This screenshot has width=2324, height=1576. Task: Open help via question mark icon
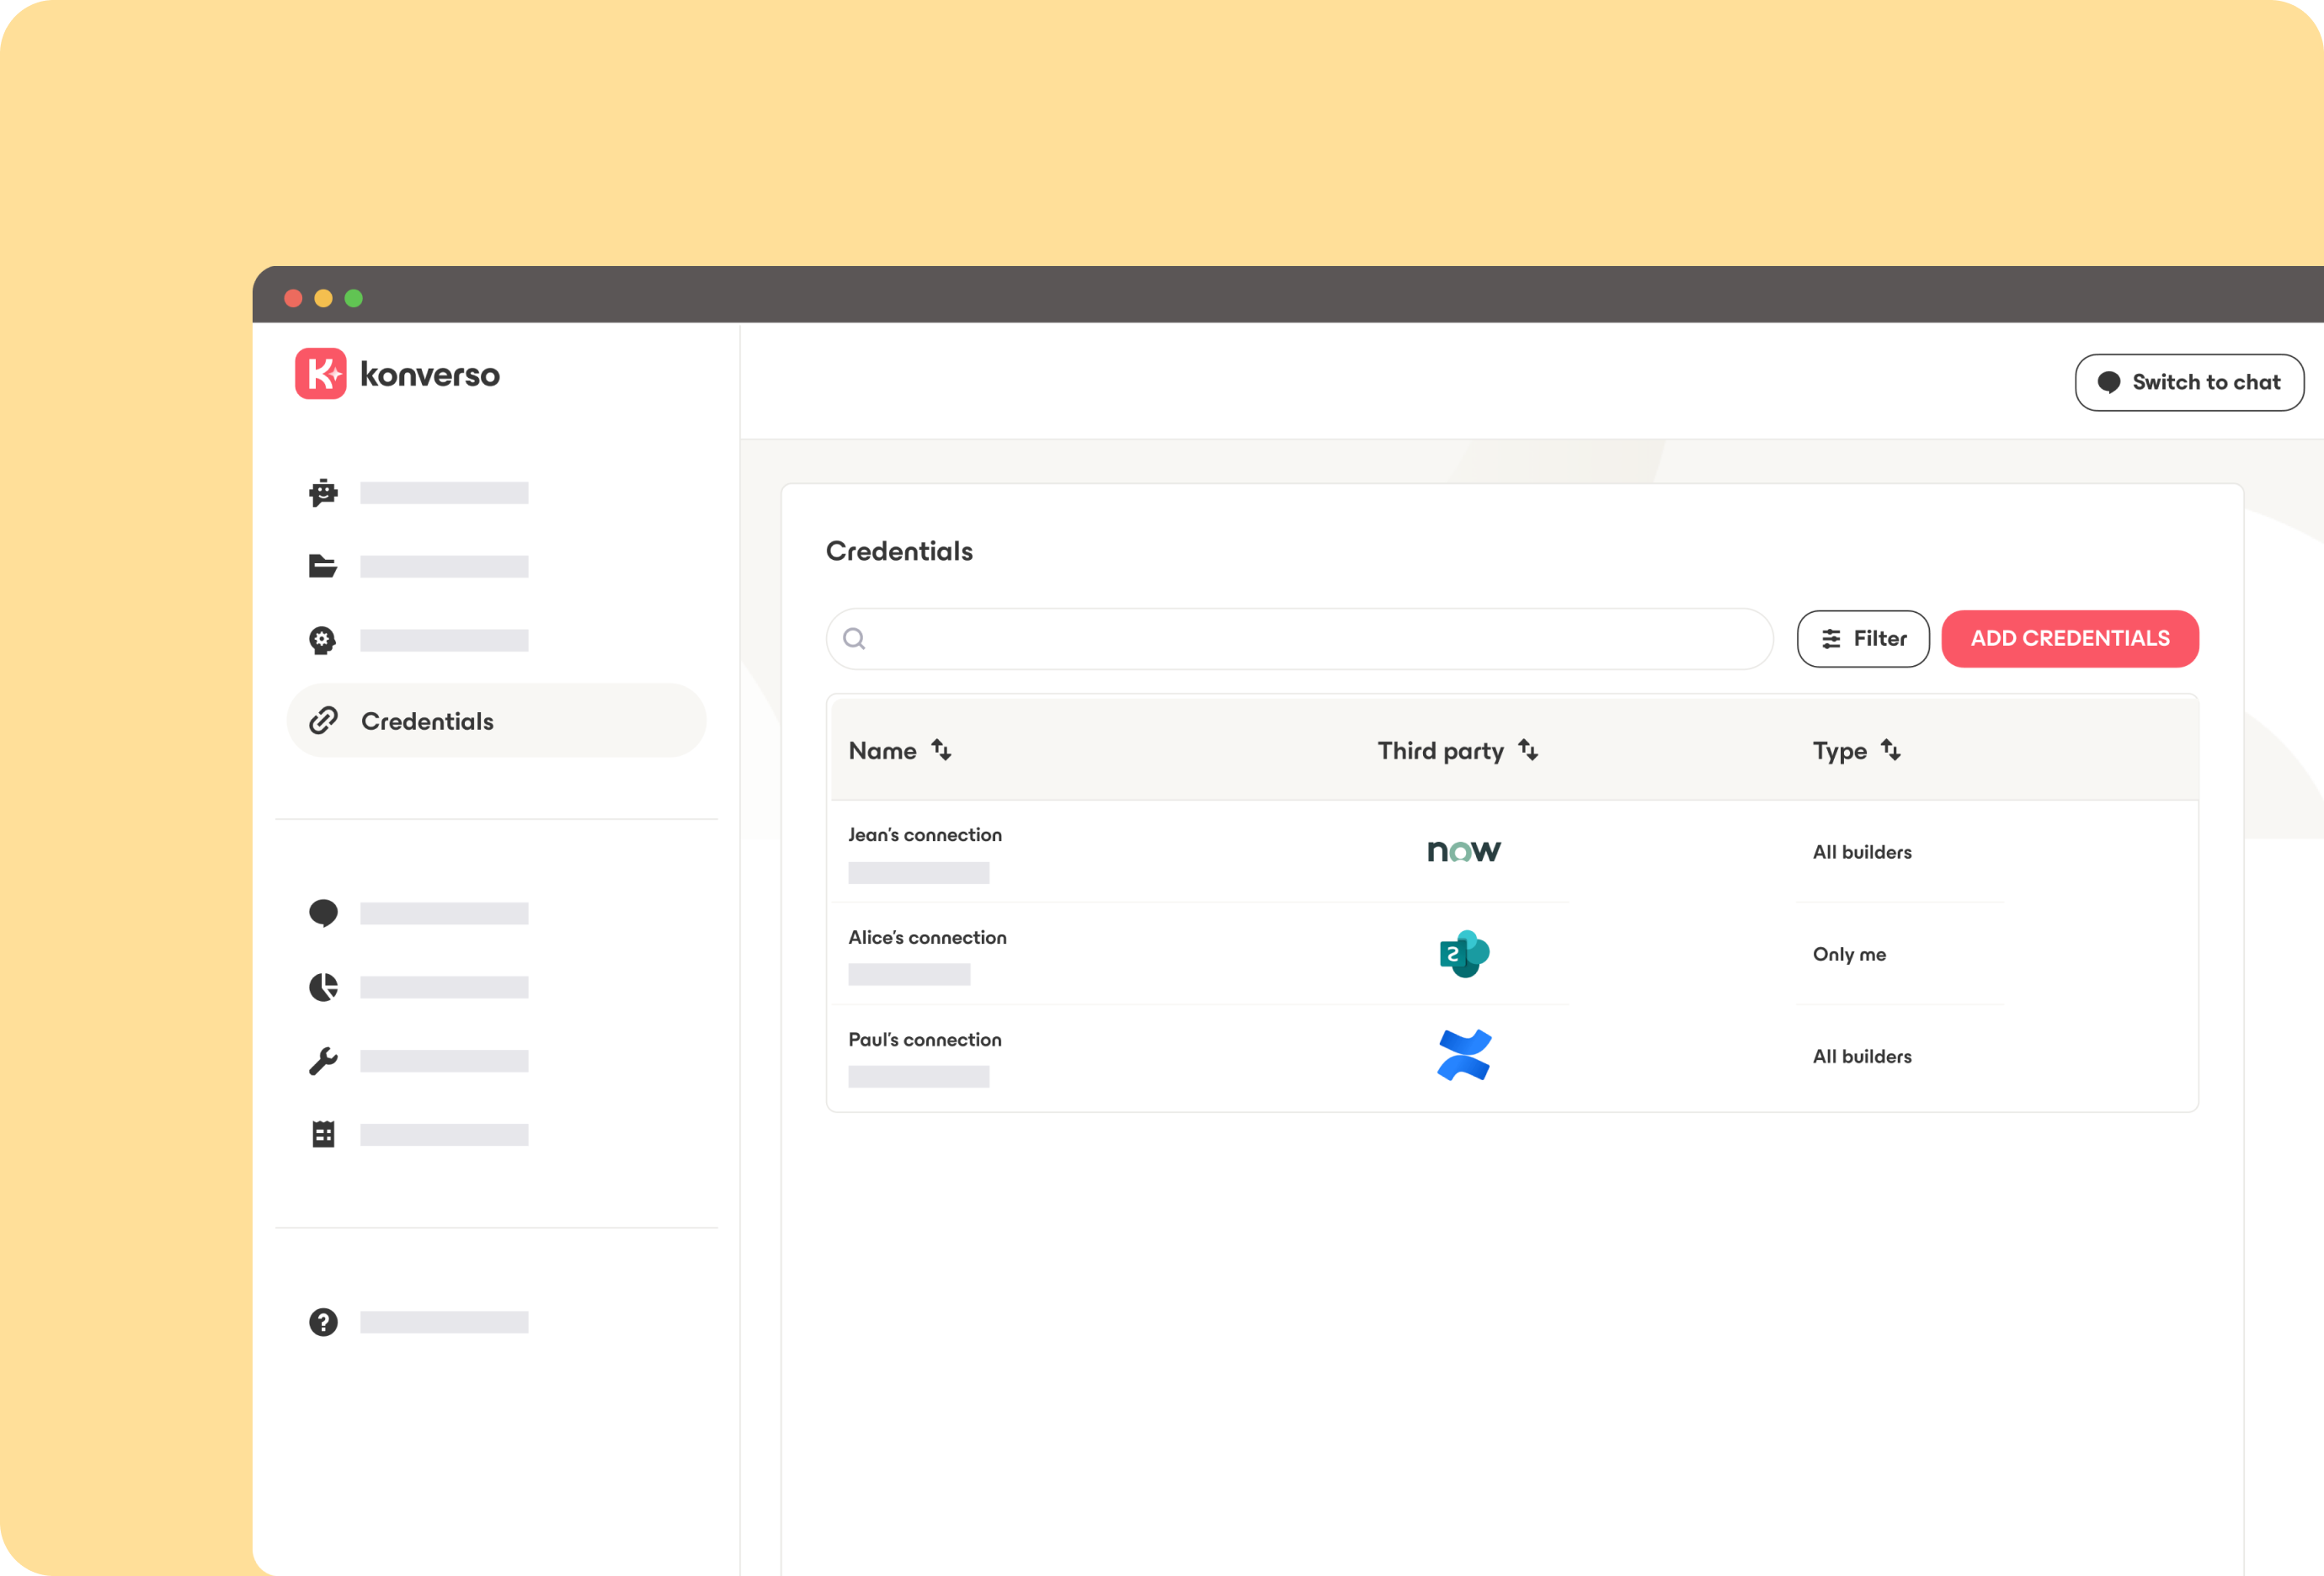click(x=323, y=1322)
